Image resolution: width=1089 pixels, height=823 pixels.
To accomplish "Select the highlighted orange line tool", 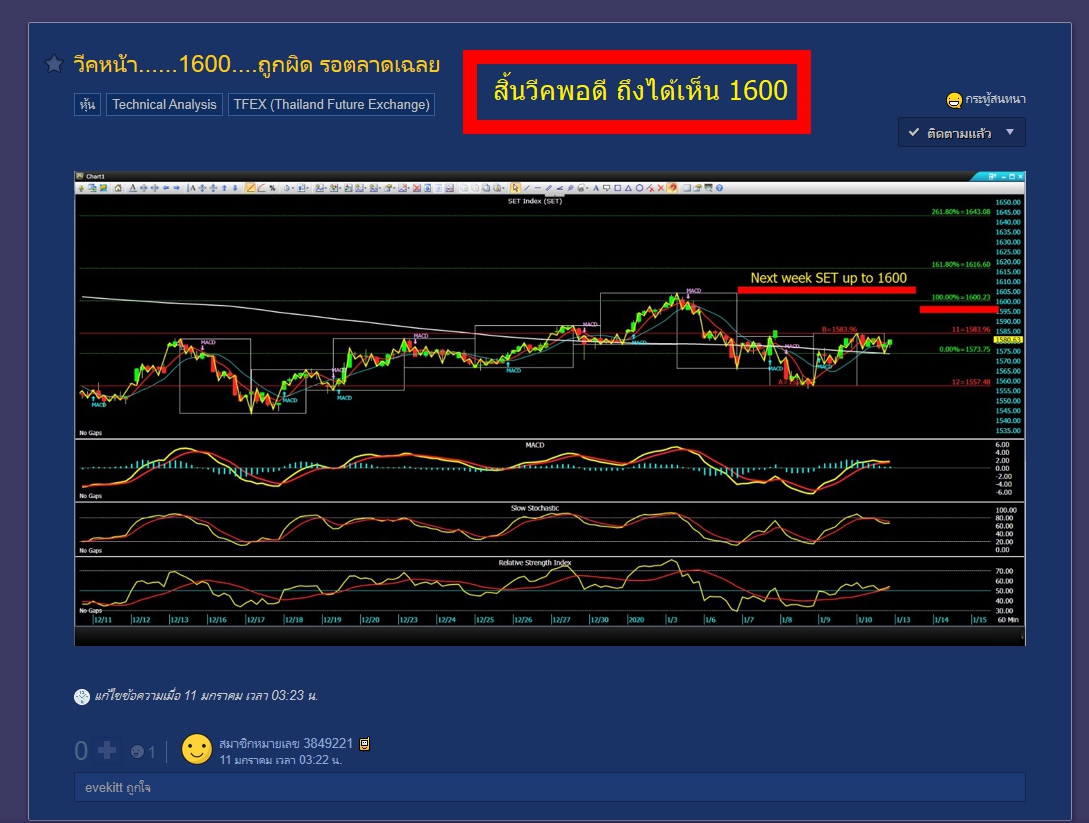I will click(x=250, y=188).
